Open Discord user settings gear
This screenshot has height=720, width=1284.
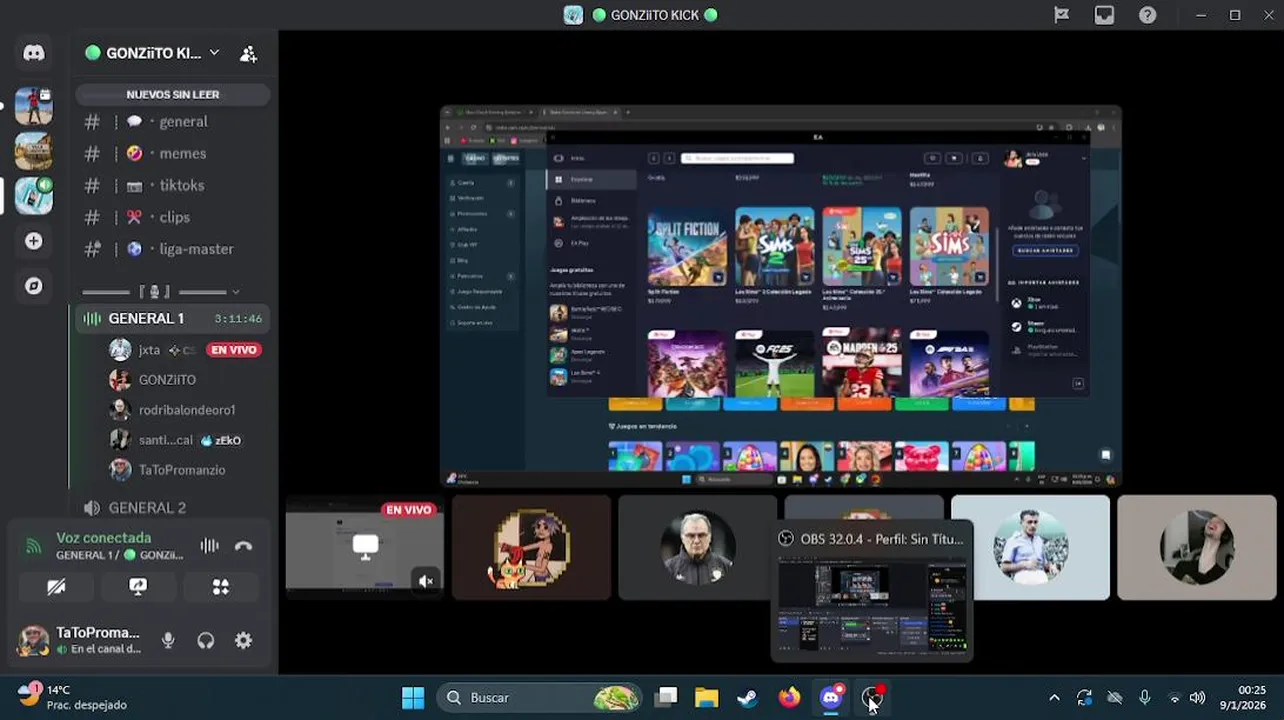[x=243, y=641]
